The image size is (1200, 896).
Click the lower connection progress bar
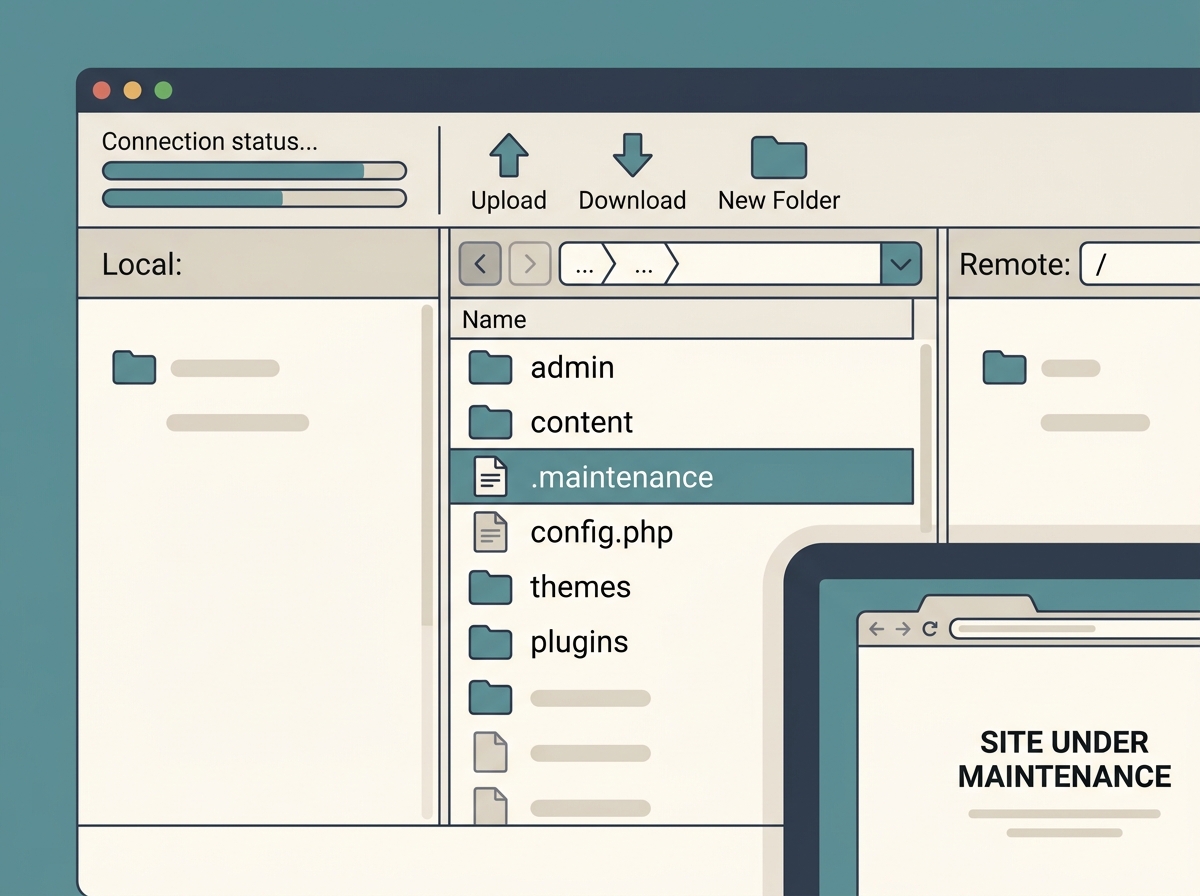(254, 198)
